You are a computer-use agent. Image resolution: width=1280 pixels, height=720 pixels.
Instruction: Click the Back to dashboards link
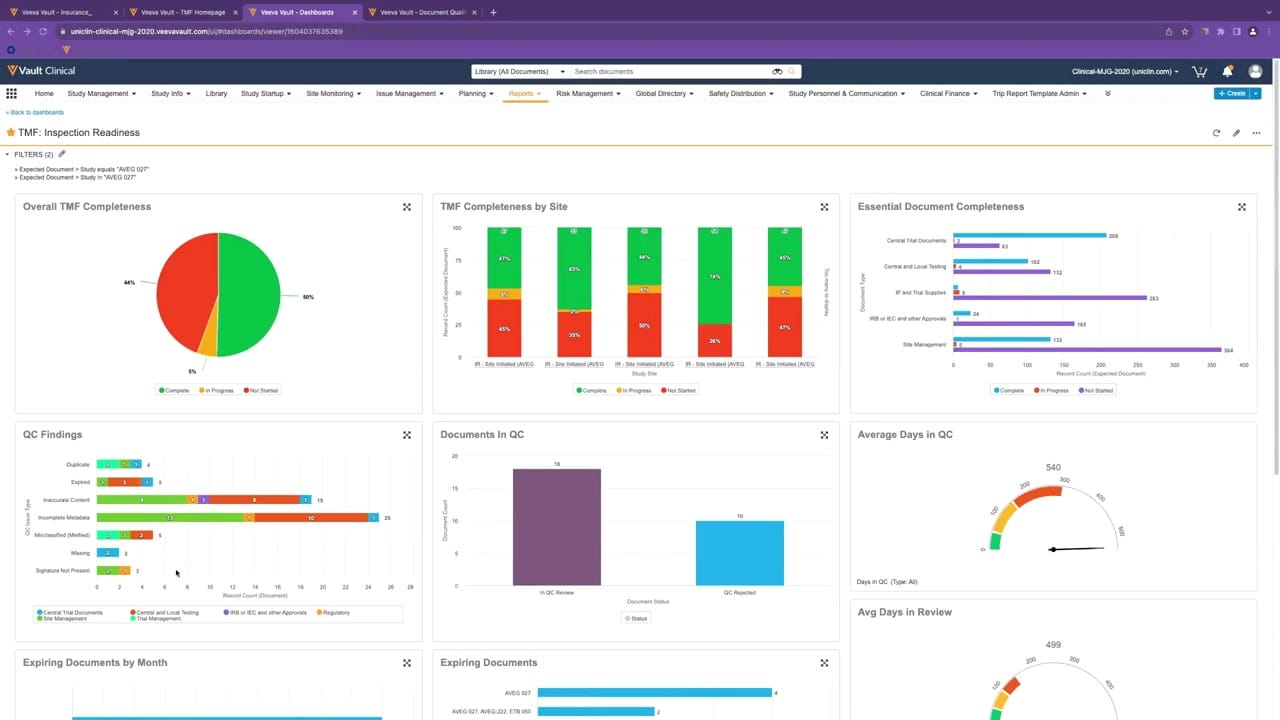(35, 112)
